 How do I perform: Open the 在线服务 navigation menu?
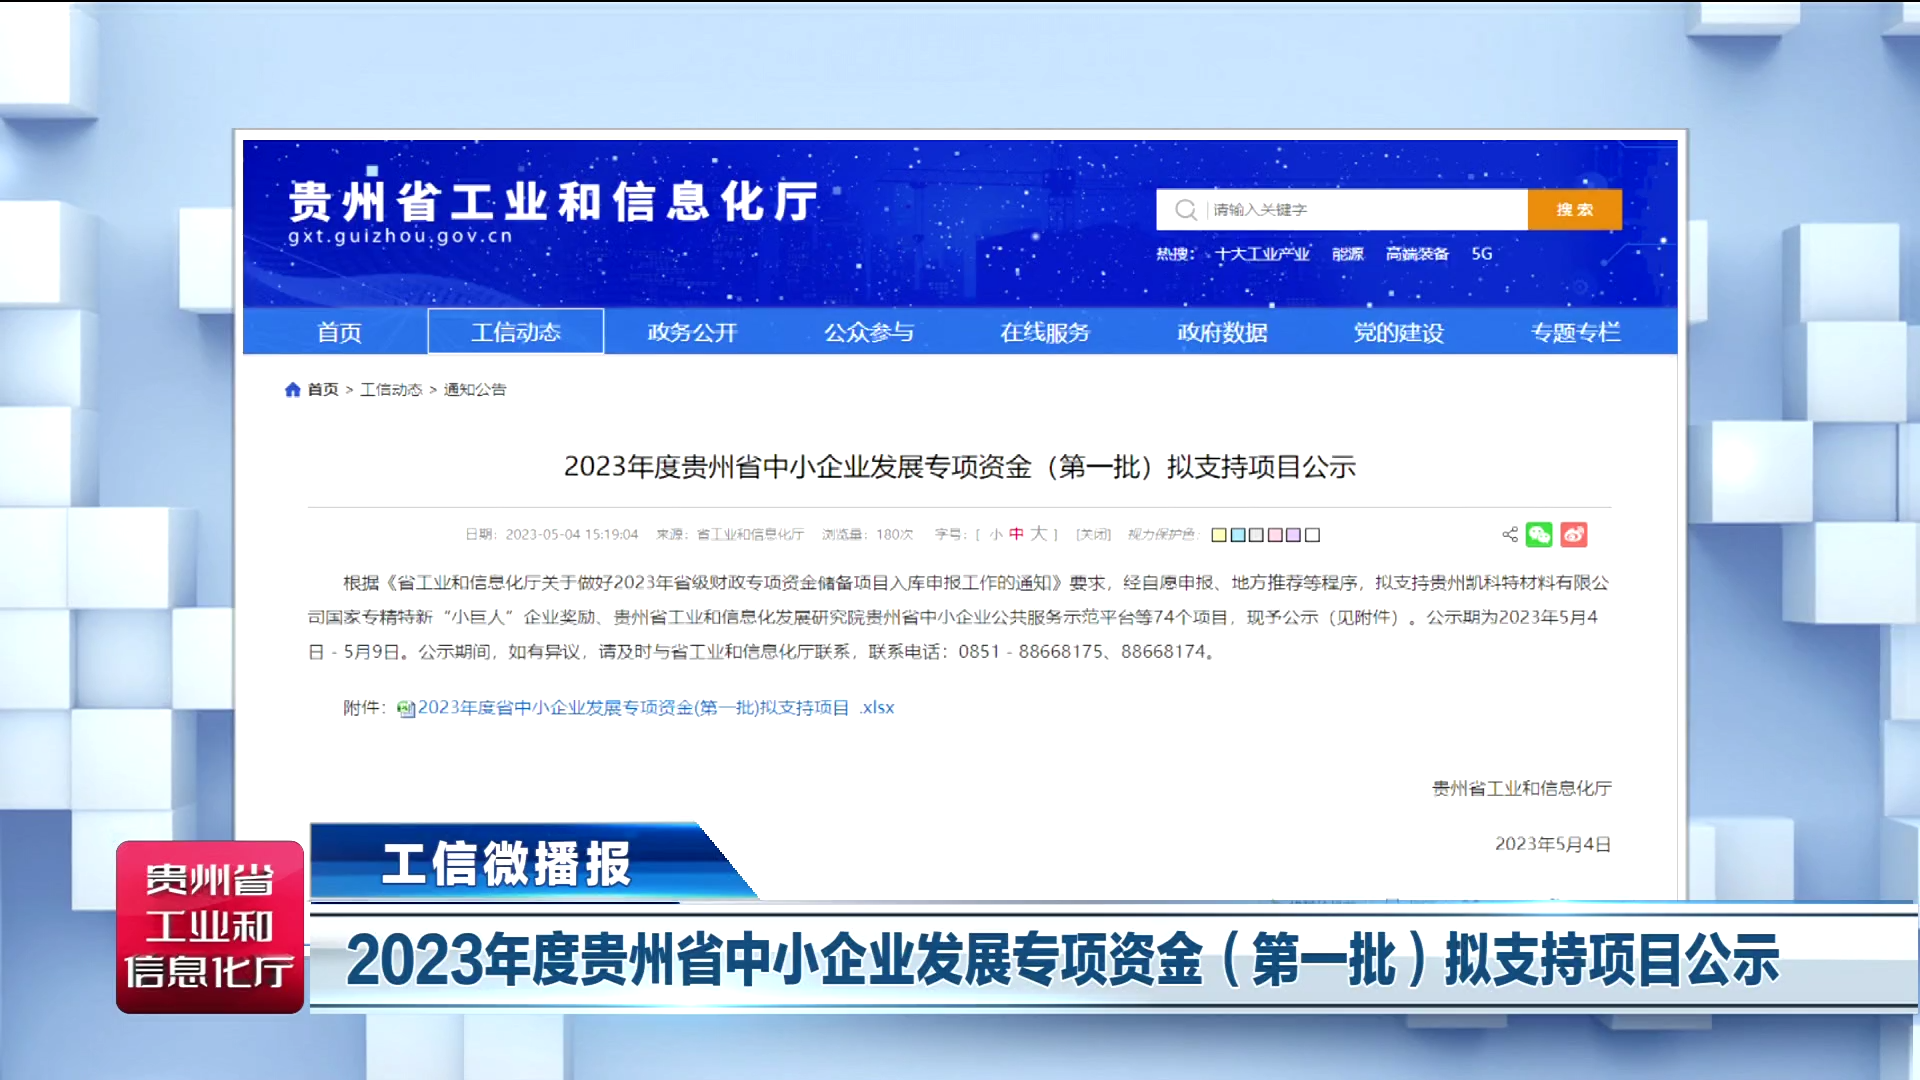[1045, 332]
